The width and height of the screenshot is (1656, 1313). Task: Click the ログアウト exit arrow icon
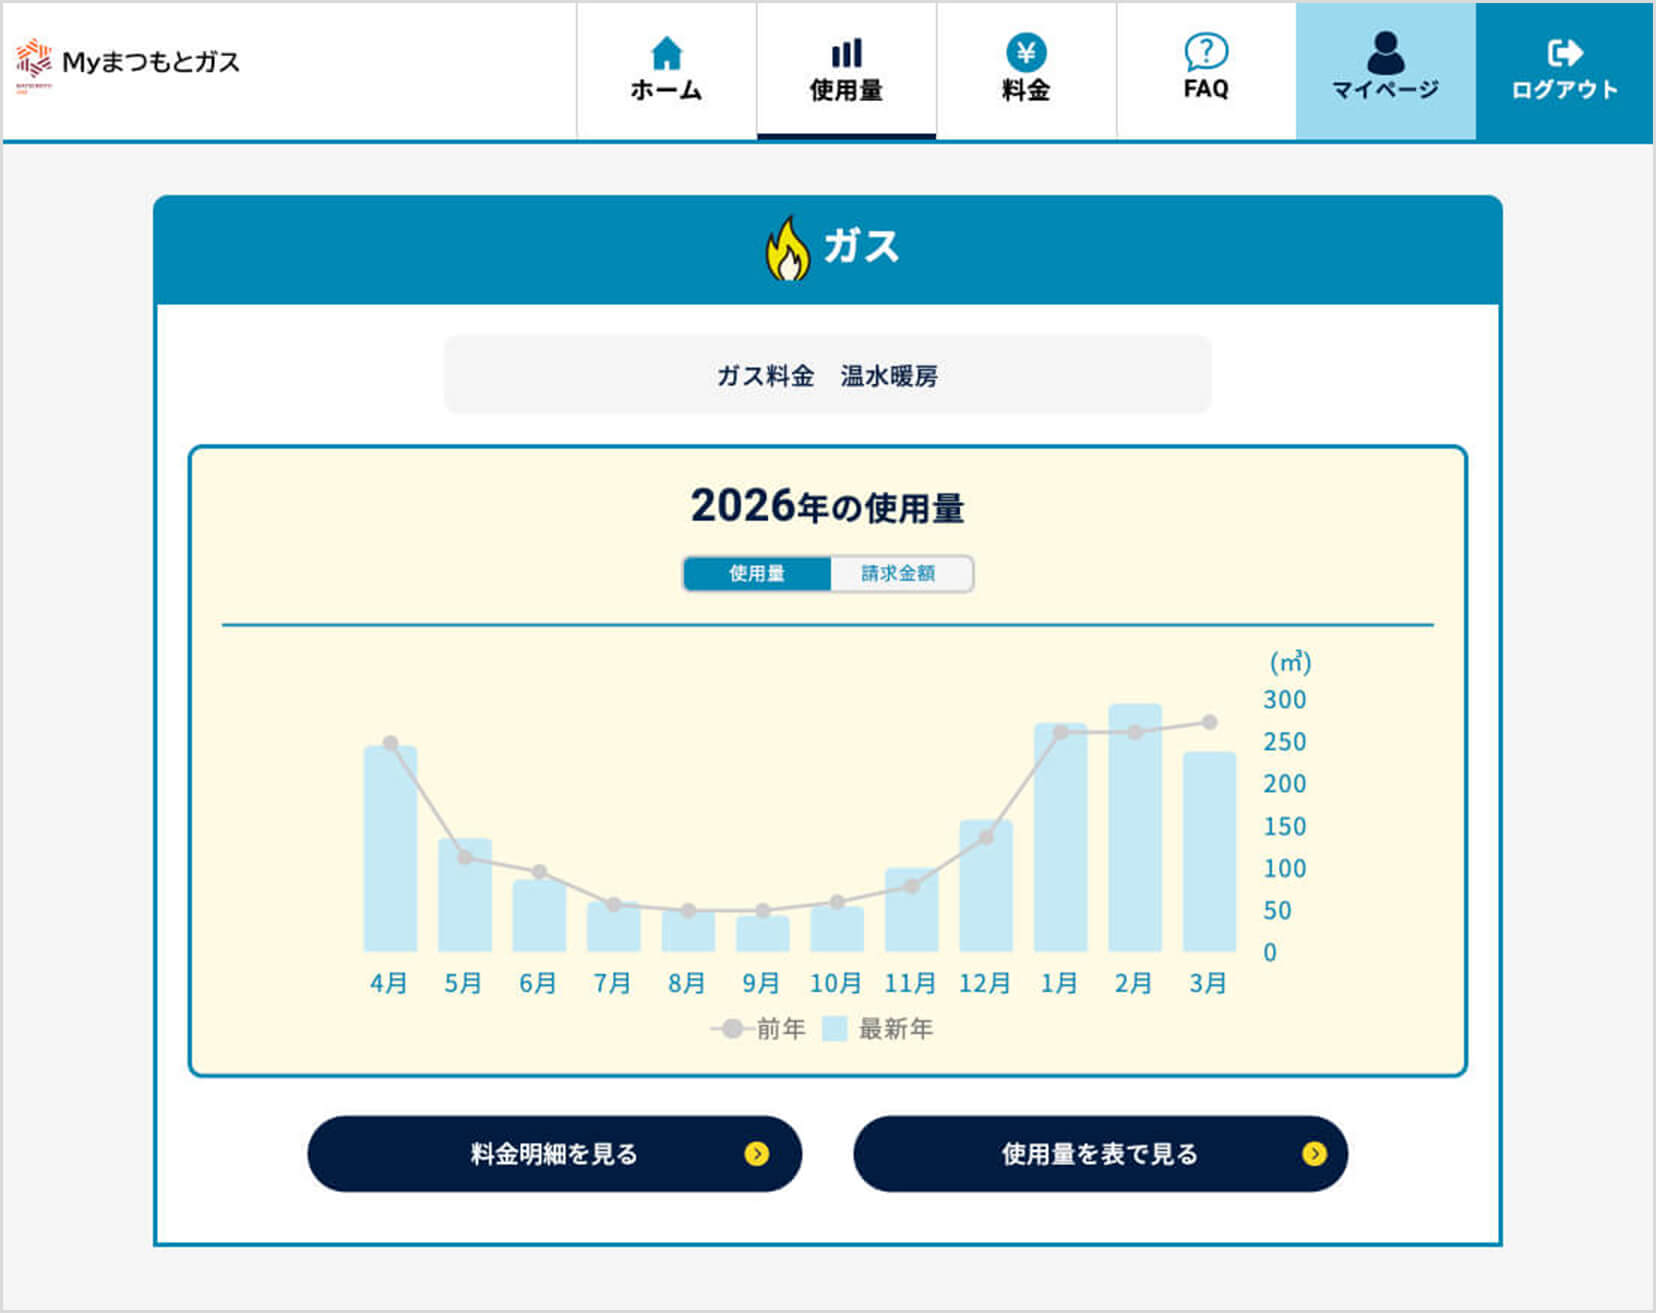click(x=1565, y=53)
